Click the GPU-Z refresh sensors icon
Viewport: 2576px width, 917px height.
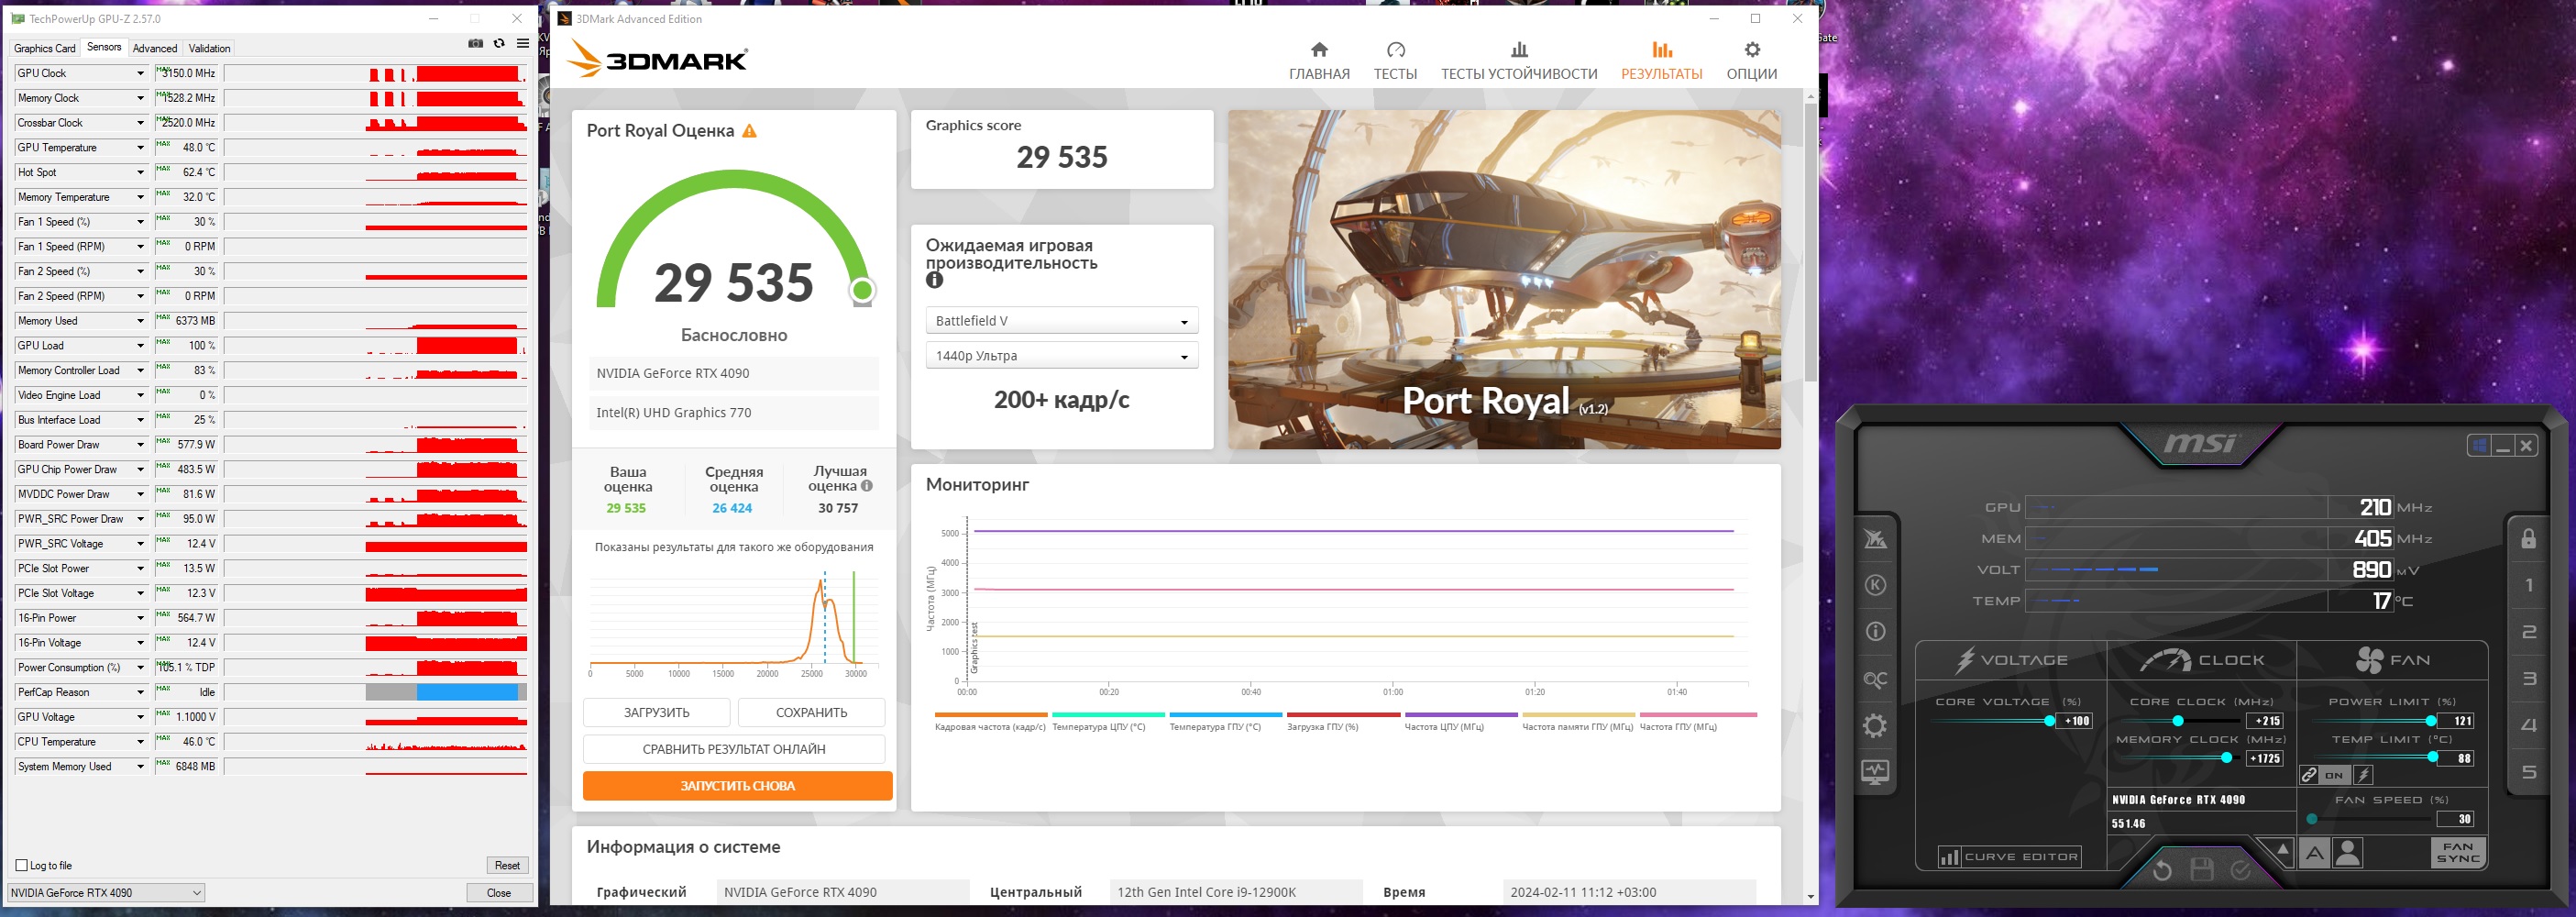[x=499, y=44]
